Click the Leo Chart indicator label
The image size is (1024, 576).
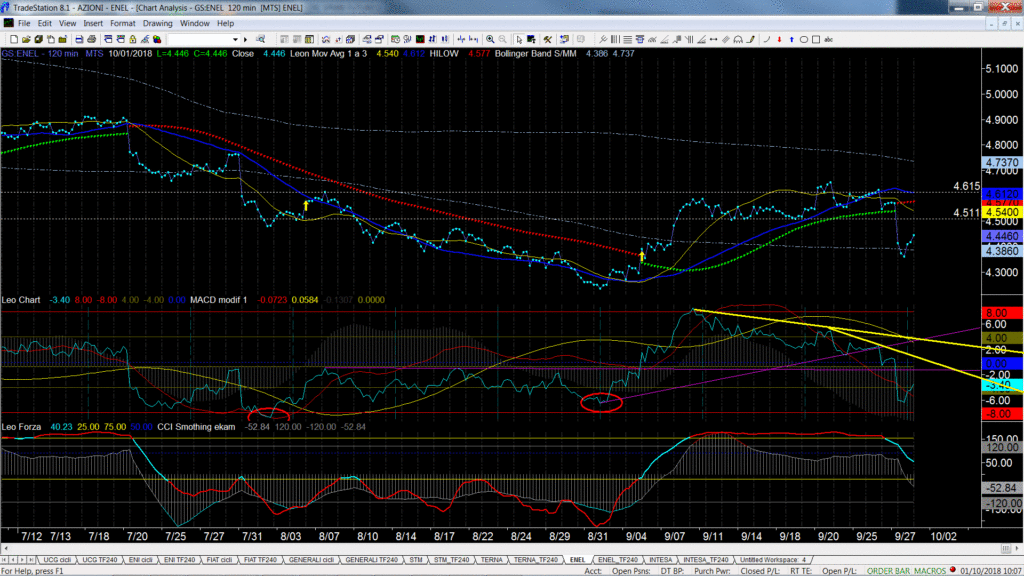tap(21, 300)
